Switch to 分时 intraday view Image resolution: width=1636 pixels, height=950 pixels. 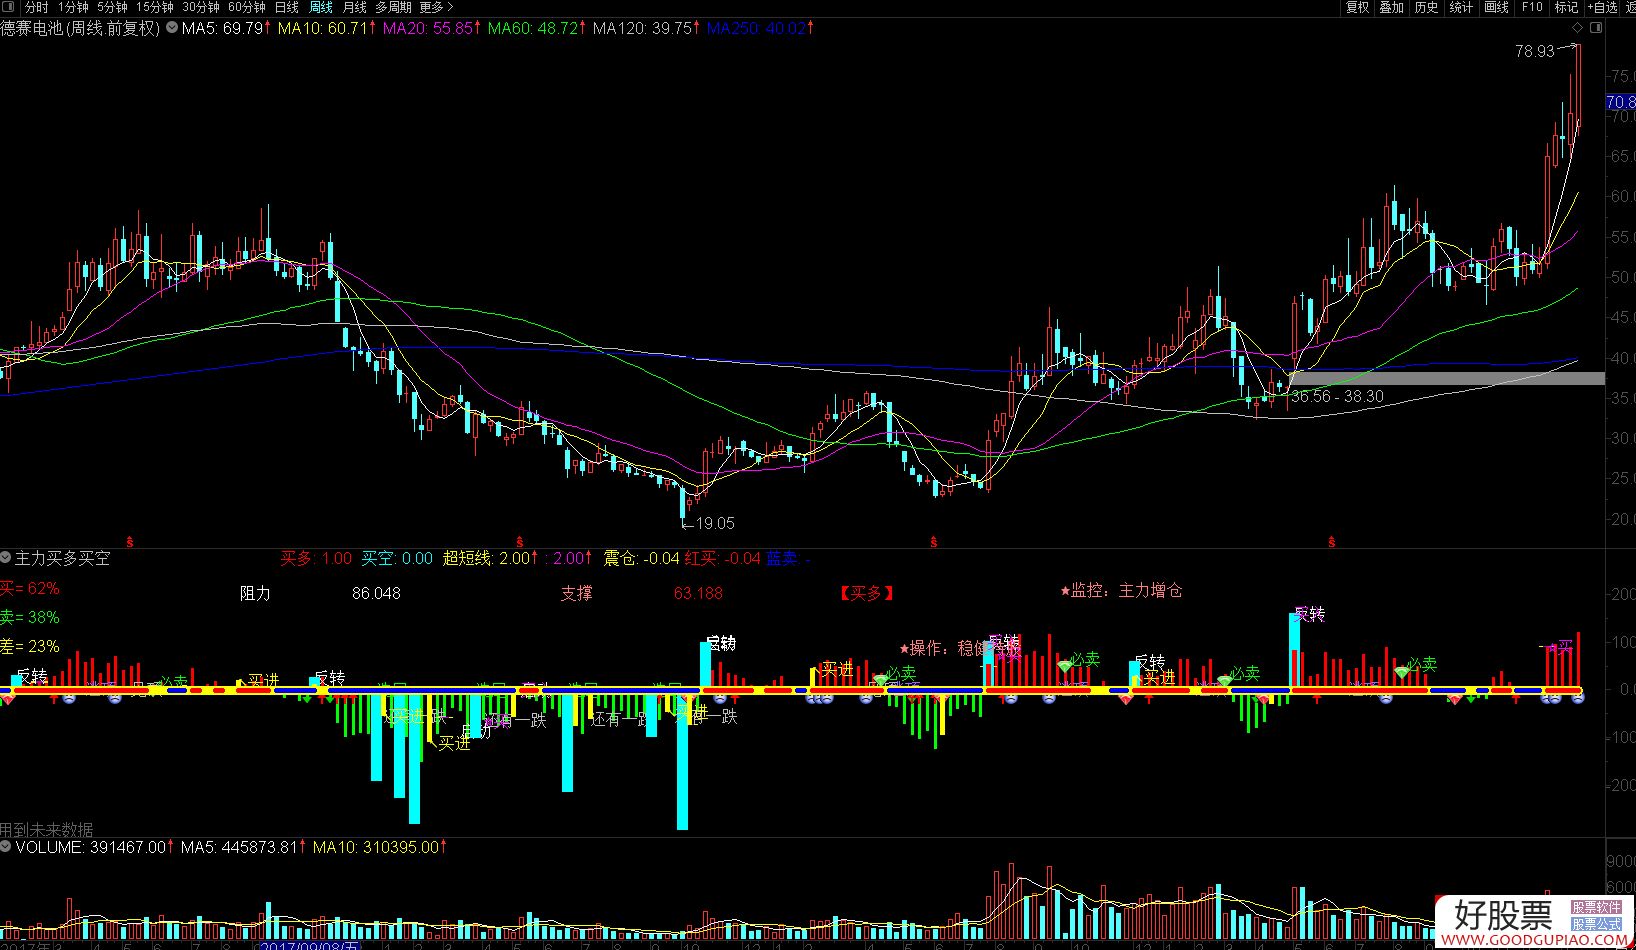point(36,7)
